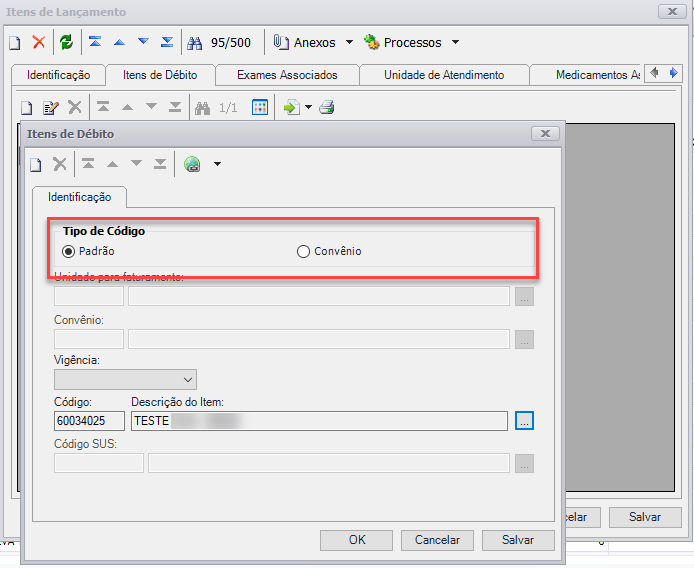
Task: Open dropdown arrow beside globe icon
Action: [x=217, y=164]
